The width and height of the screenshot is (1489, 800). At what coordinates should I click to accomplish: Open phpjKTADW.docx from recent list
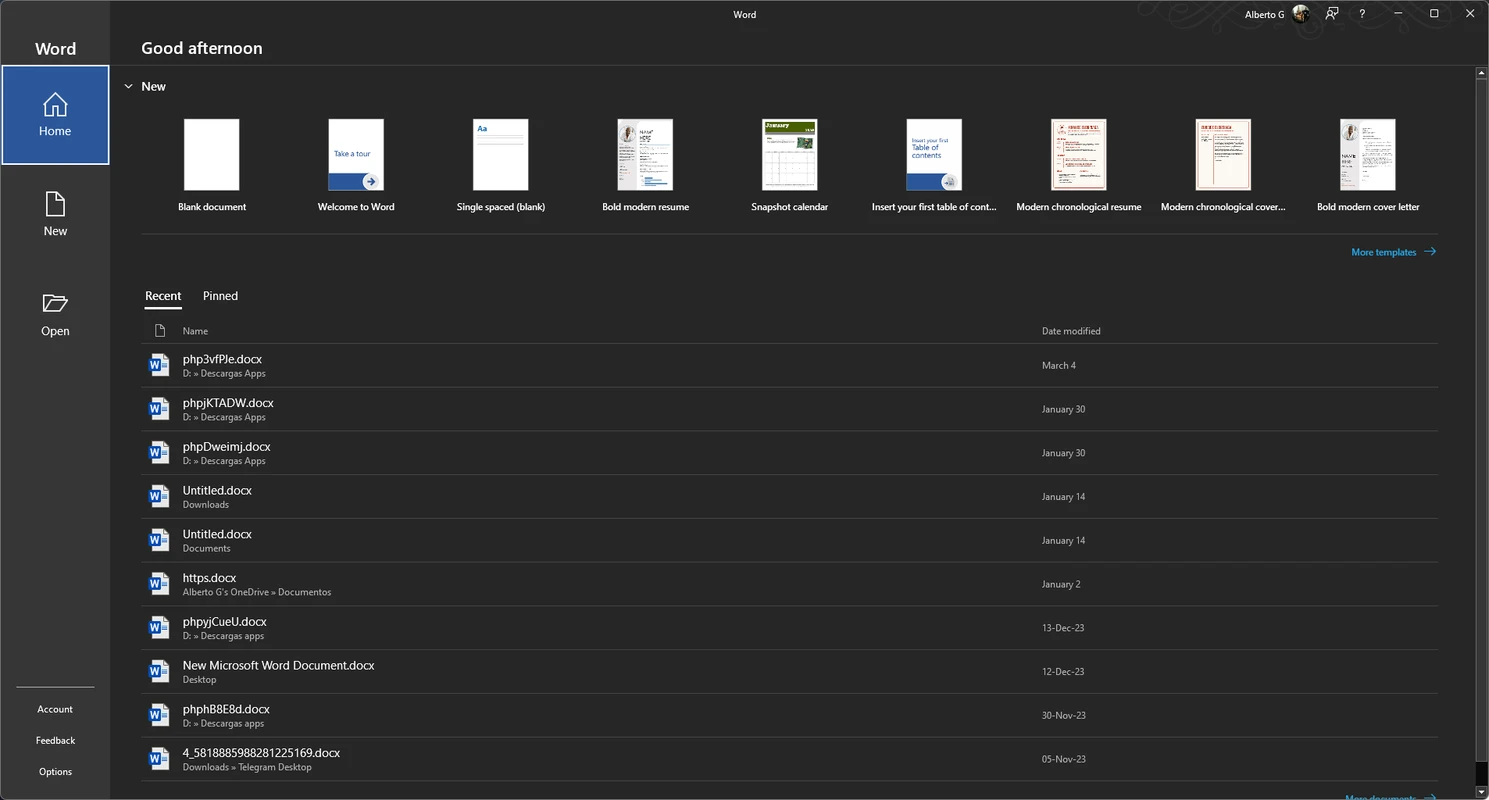tap(789, 409)
